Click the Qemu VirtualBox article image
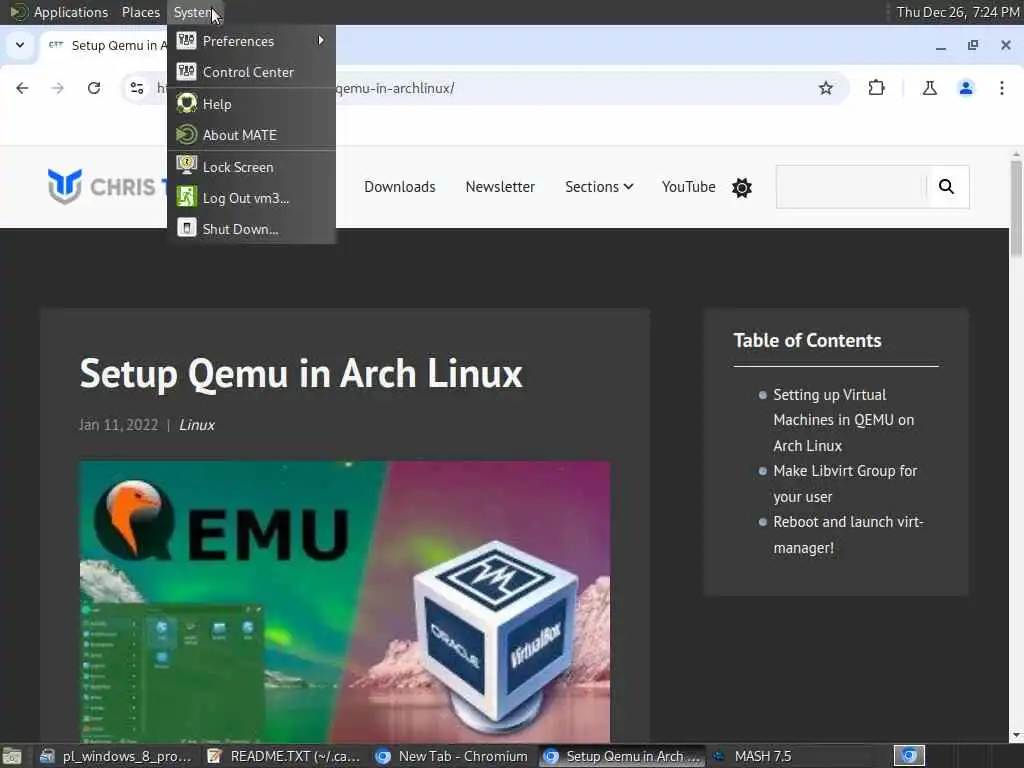Screen dimensions: 1024x768 point(345,601)
